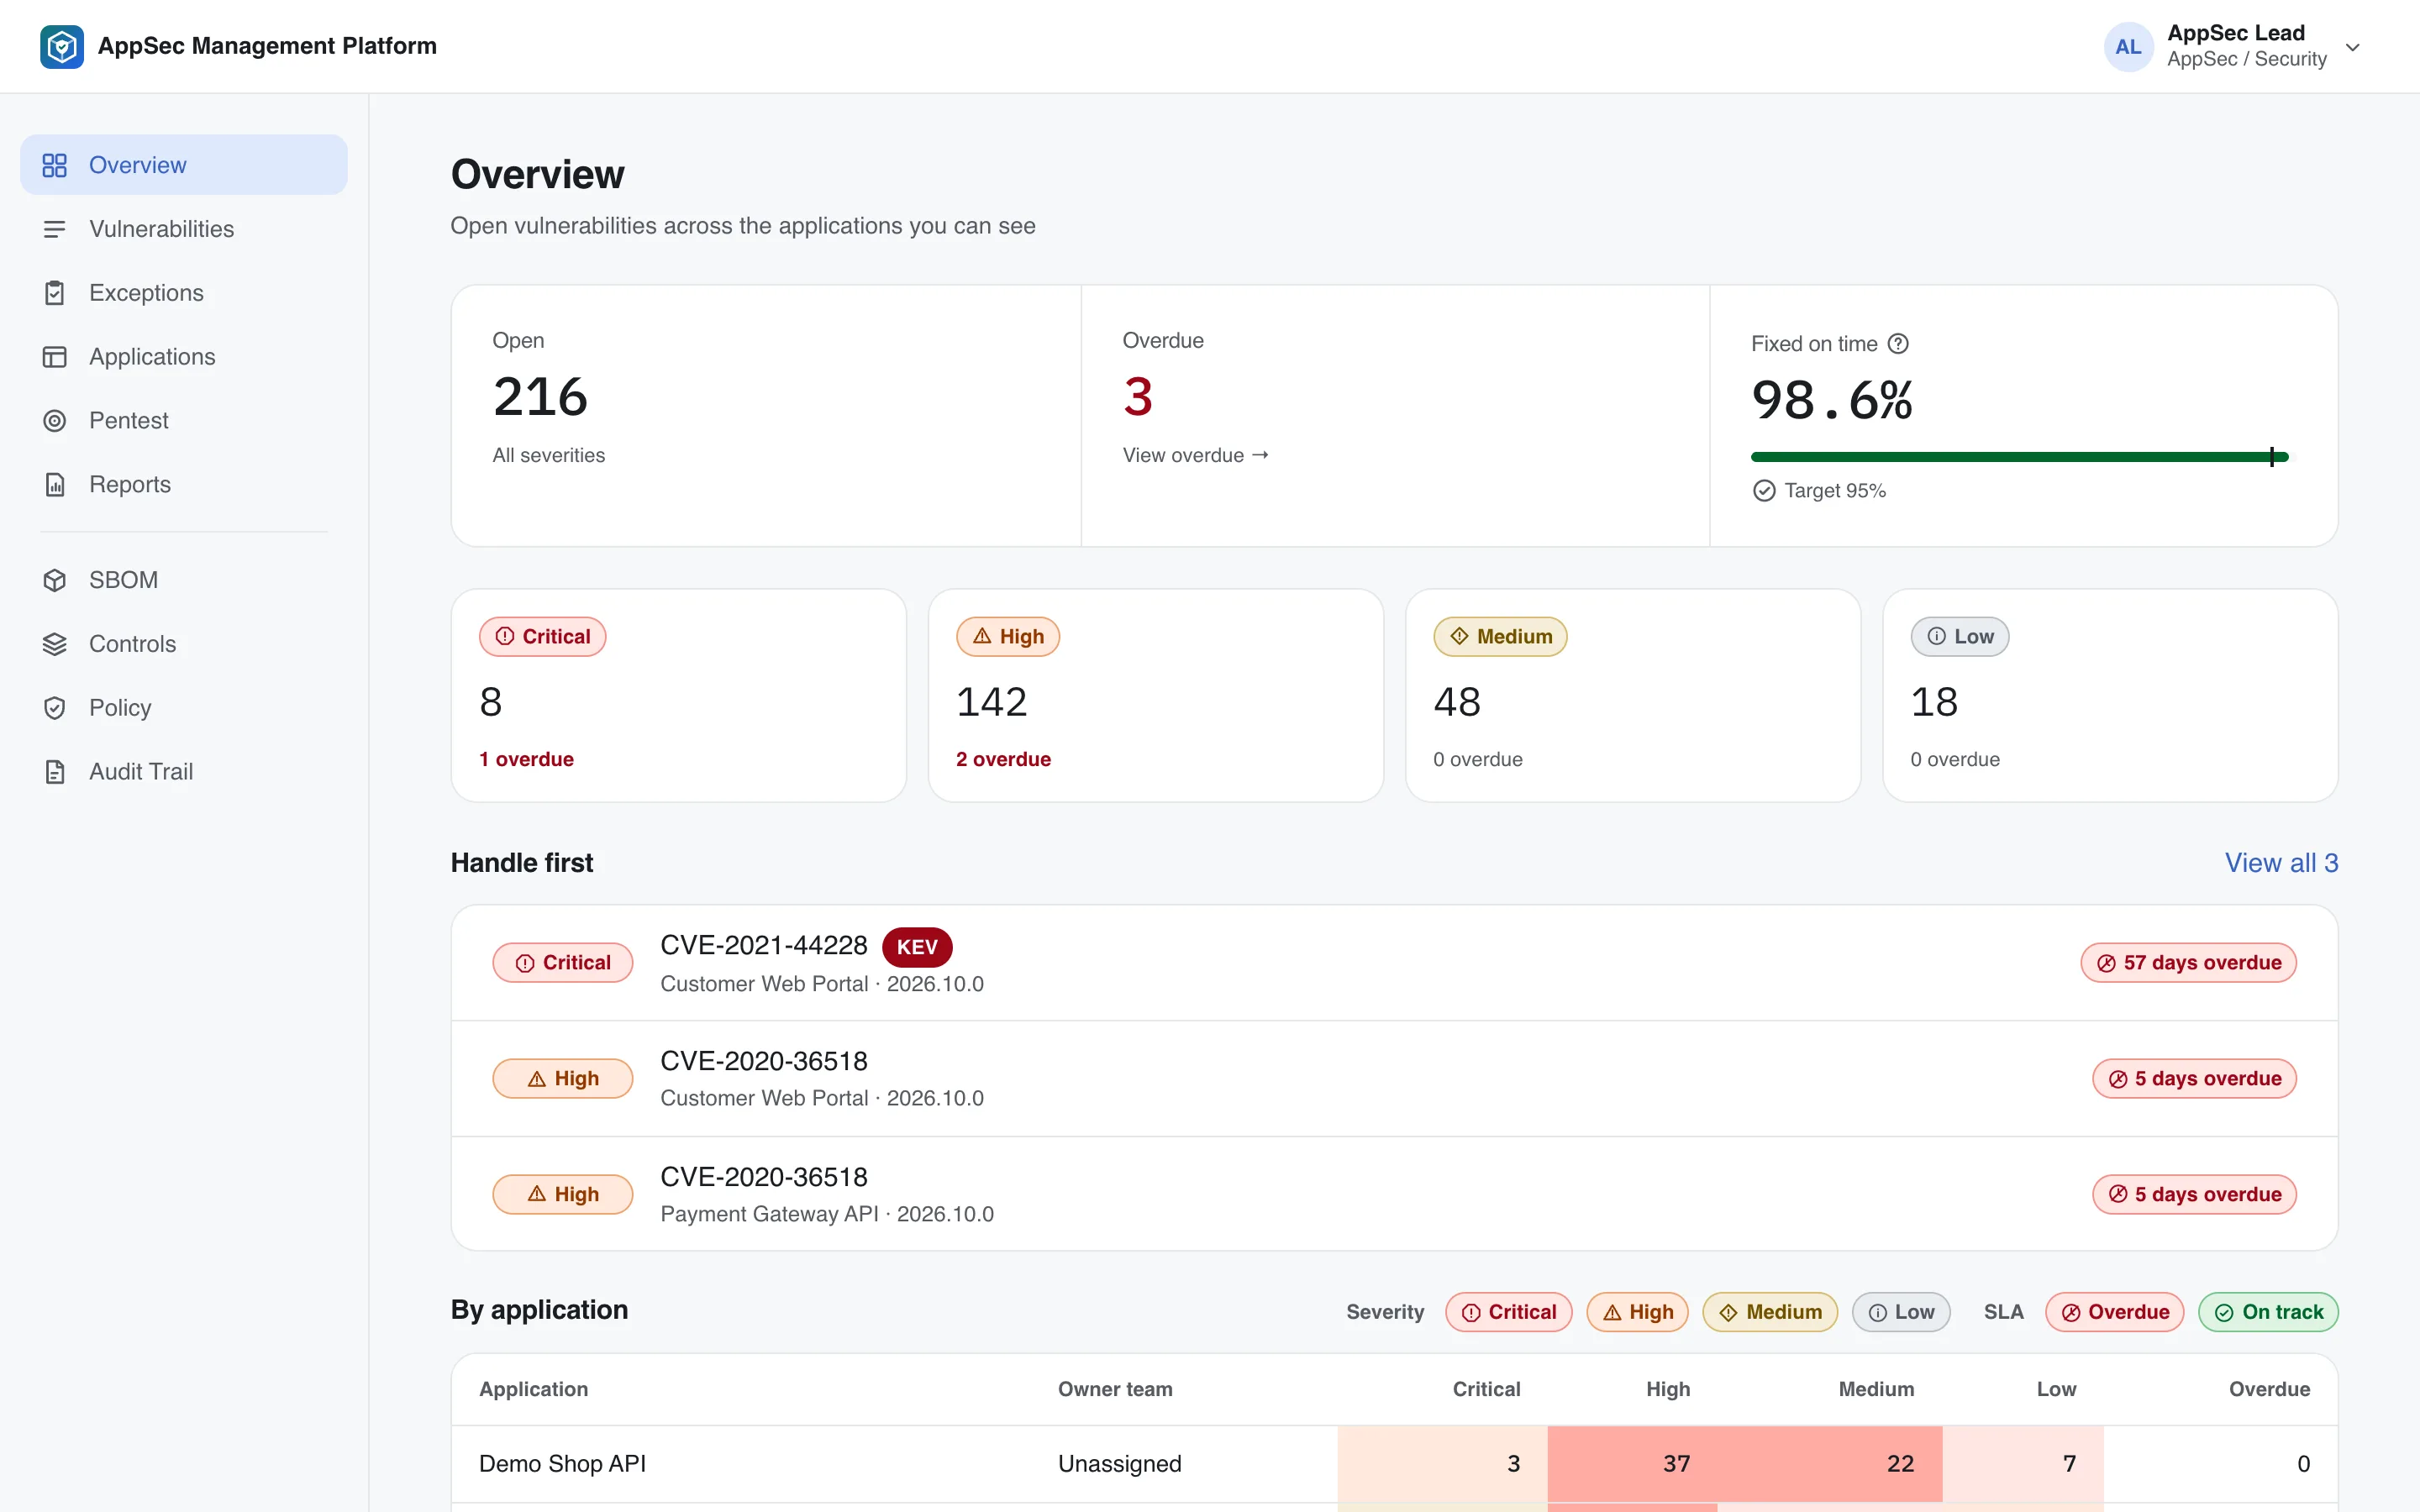This screenshot has height=1512, width=2420.
Task: Toggle the Overdue SLA filter chip
Action: point(2114,1312)
